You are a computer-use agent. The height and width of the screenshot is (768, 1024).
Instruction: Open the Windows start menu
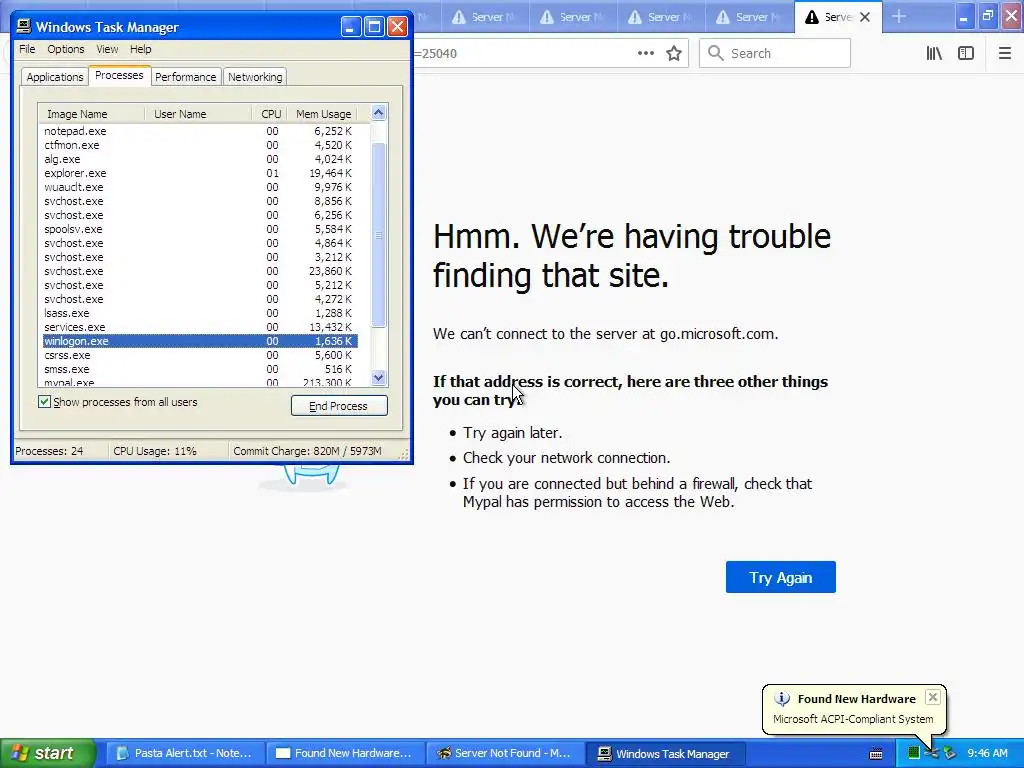(48, 753)
